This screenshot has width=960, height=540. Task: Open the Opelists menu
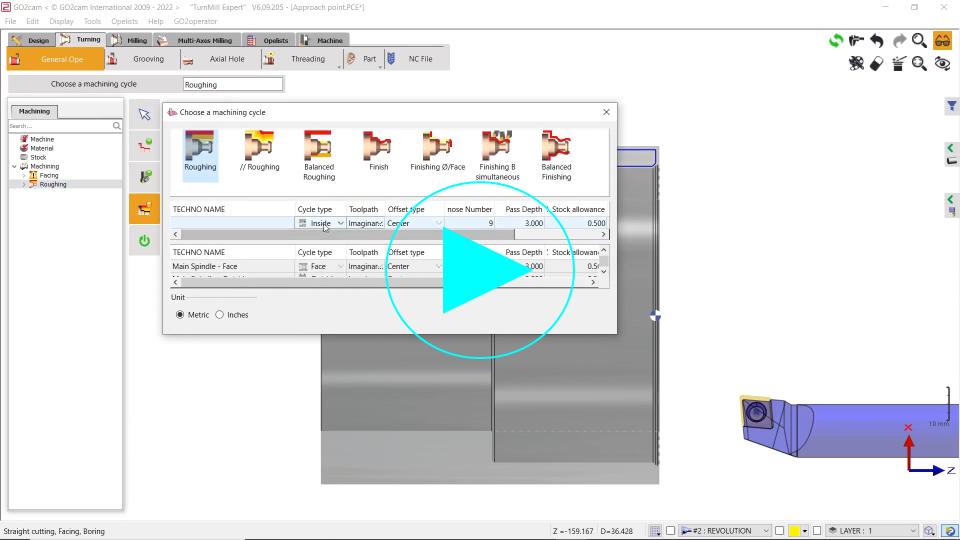(125, 21)
